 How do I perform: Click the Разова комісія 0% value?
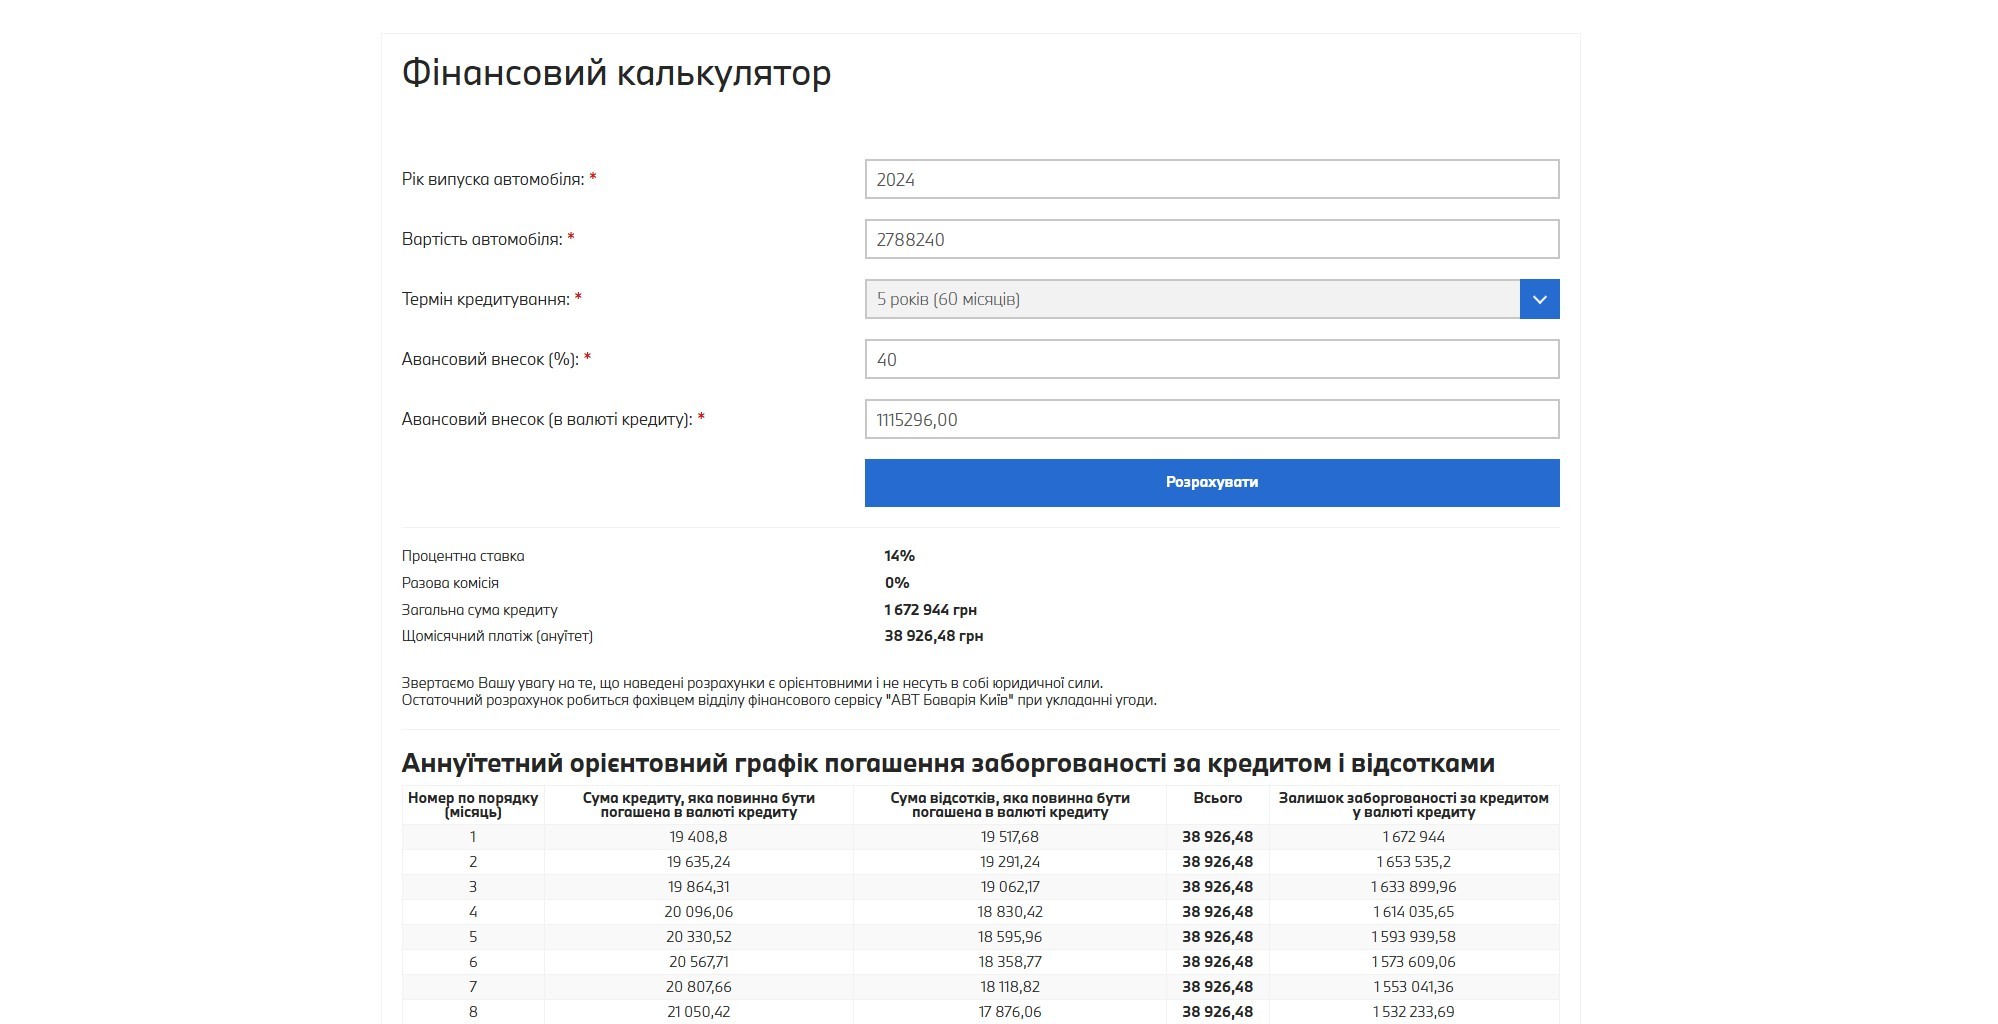(896, 583)
